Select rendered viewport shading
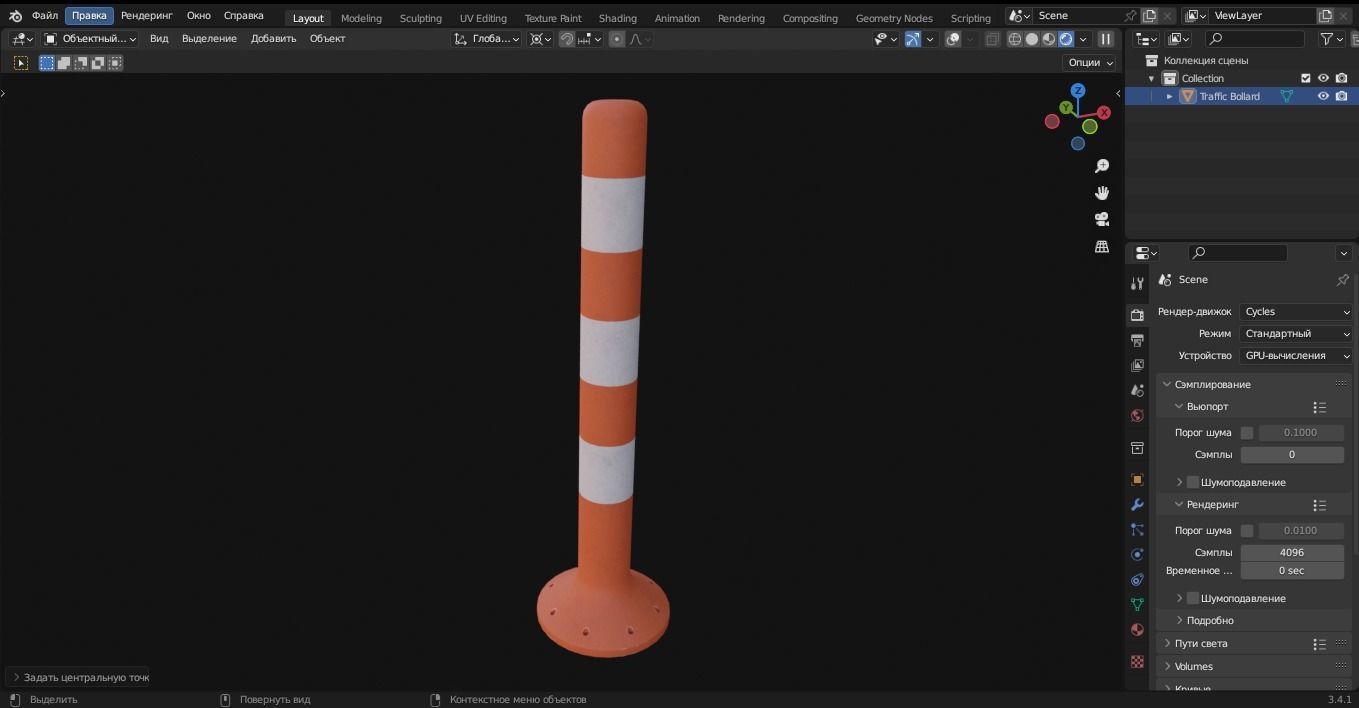Screen dimensions: 1359x708 [x=1066, y=39]
